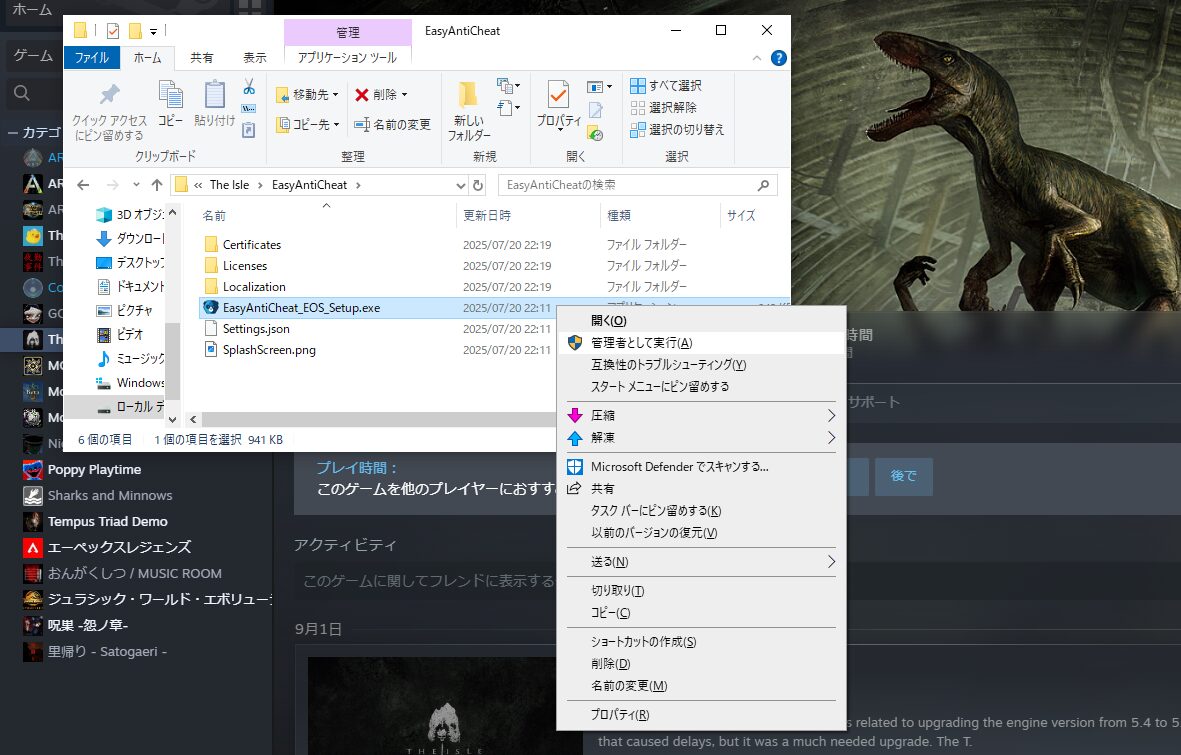
Task: Click the SplashScreen.png file icon
Action: (x=211, y=350)
